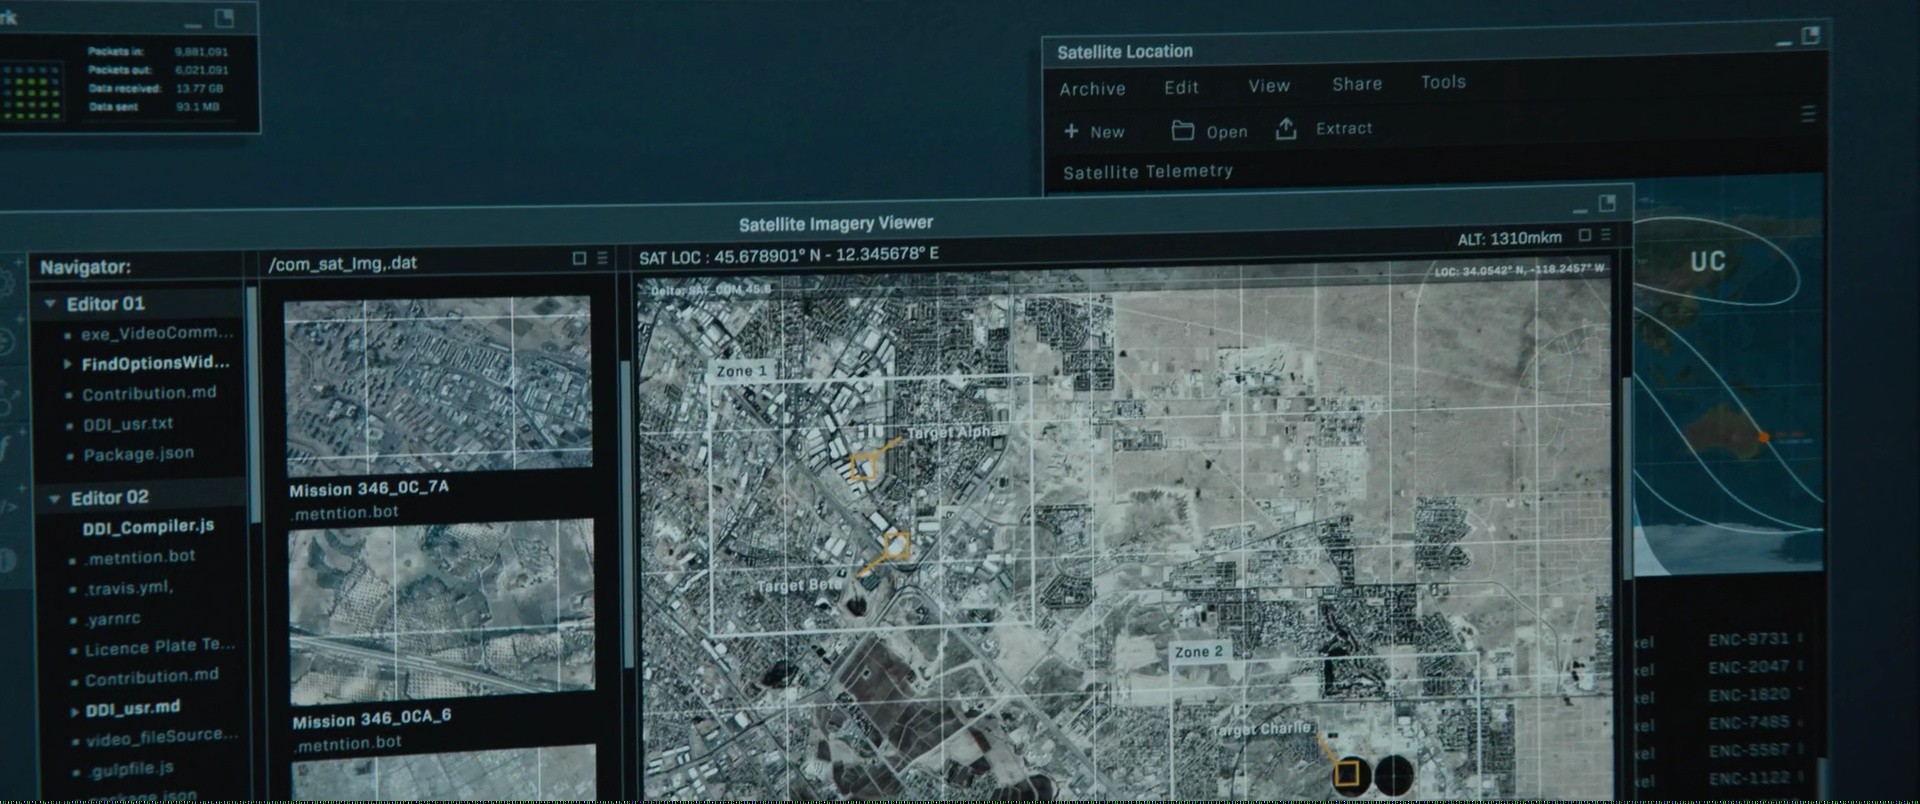
Task: Open the Mission 346_0C_7A thumbnail image
Action: (438, 384)
